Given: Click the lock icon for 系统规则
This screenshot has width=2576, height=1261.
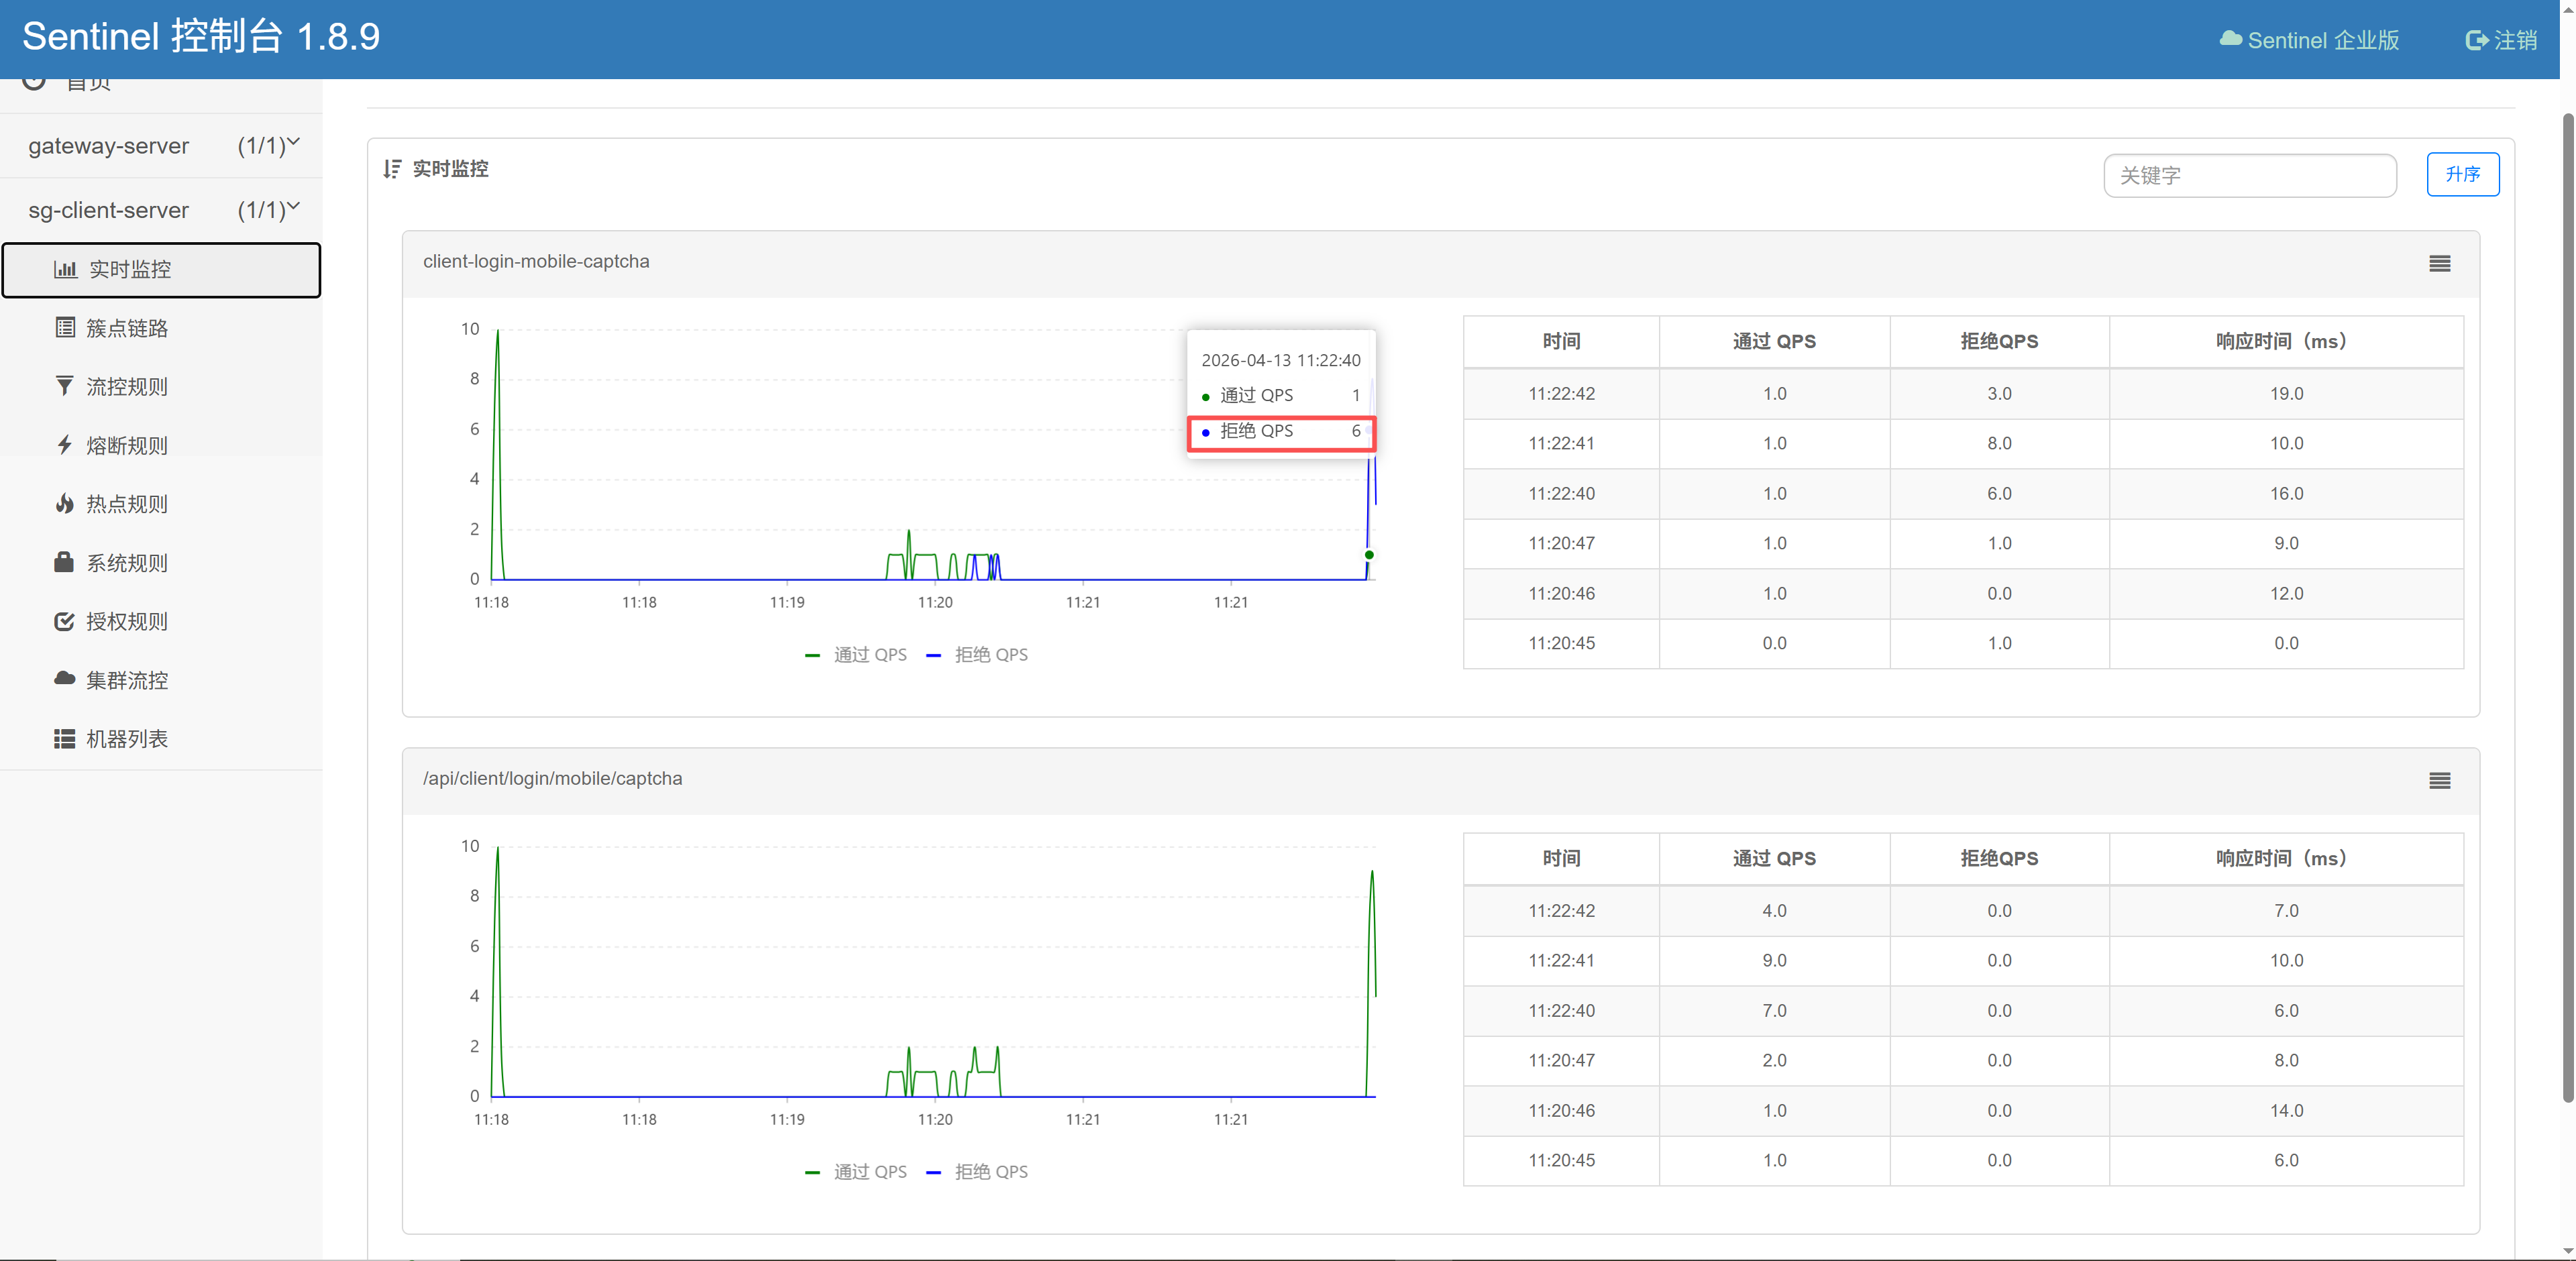Looking at the screenshot, I should tap(65, 562).
